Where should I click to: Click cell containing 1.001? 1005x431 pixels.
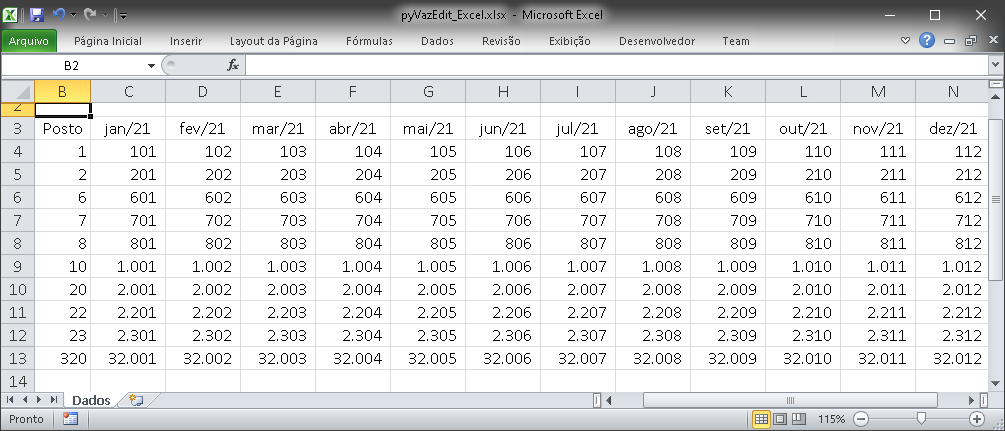(128, 266)
